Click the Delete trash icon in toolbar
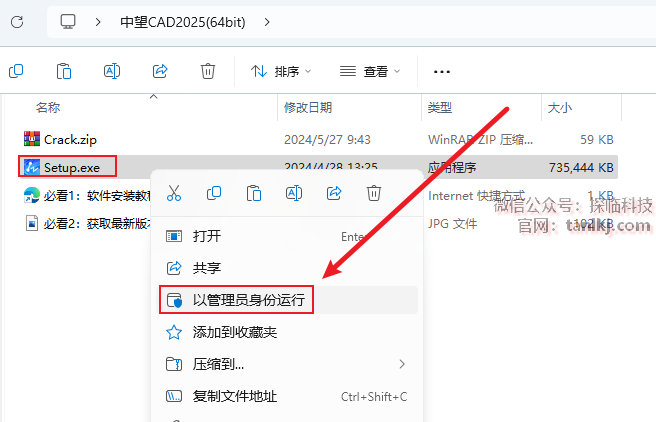The image size is (656, 422). tap(208, 71)
